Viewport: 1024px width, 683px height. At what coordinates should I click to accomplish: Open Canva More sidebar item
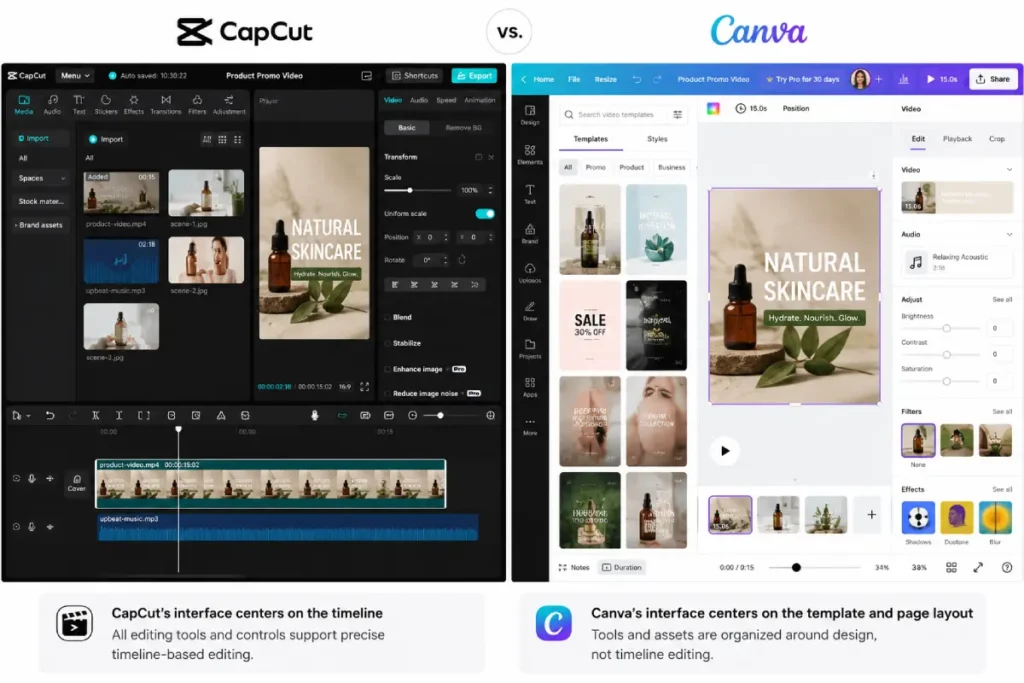coord(530,426)
